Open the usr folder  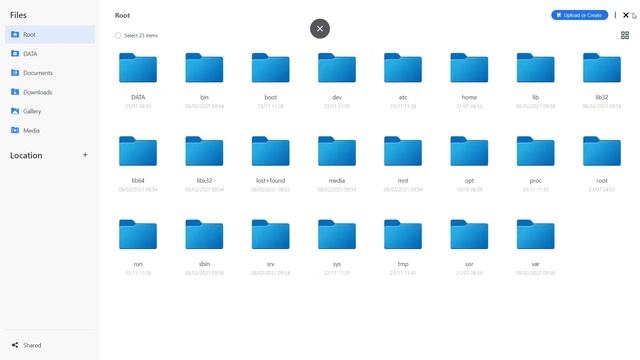click(469, 234)
